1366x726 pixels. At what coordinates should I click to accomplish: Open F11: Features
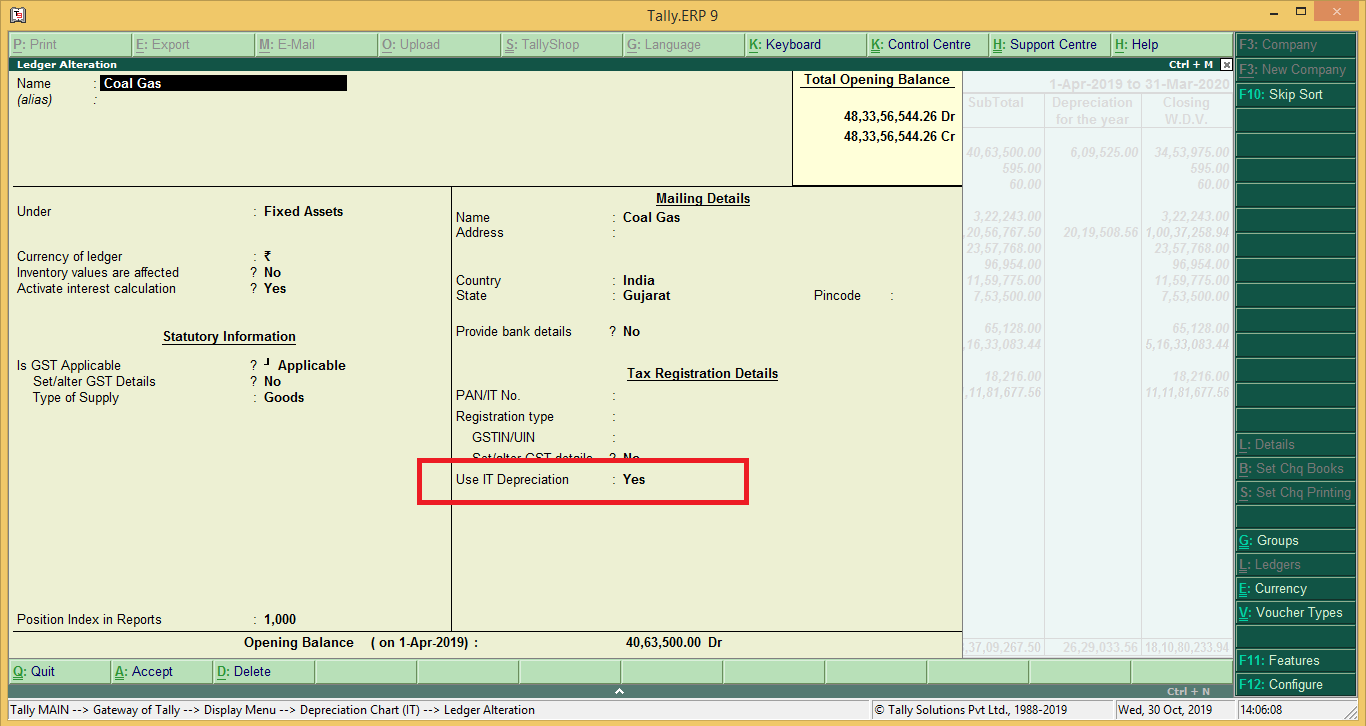[x=1296, y=660]
